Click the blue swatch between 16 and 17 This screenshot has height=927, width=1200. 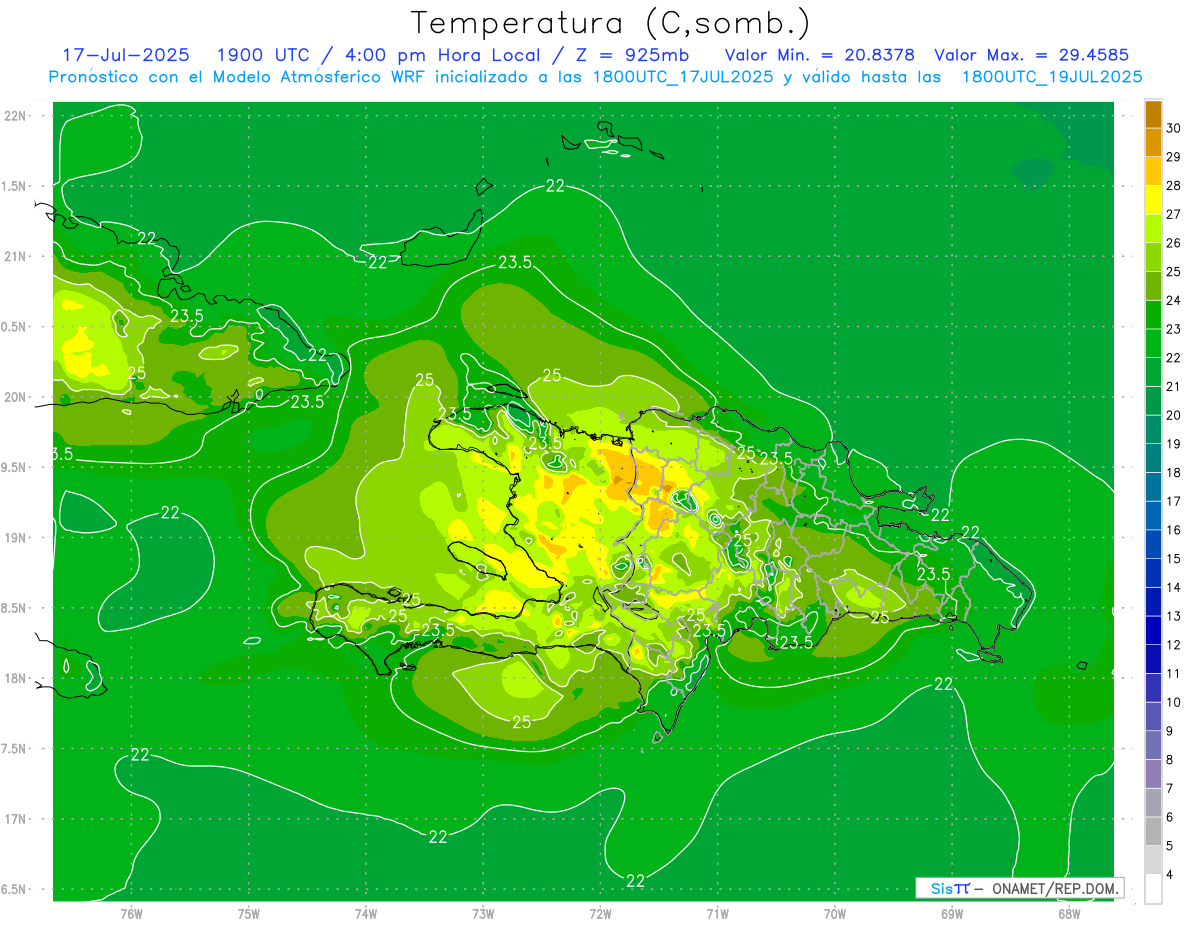point(1153,516)
